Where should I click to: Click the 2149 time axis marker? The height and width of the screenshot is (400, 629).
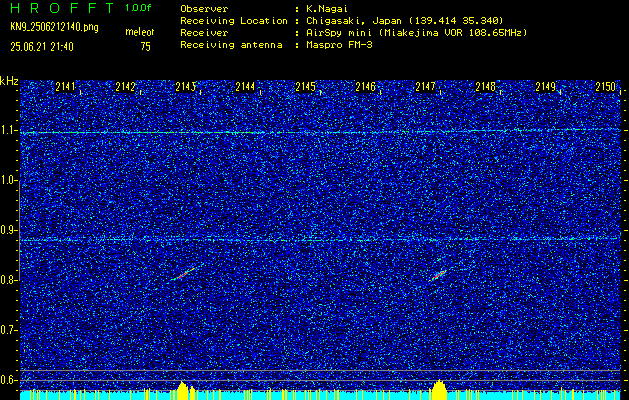point(546,87)
